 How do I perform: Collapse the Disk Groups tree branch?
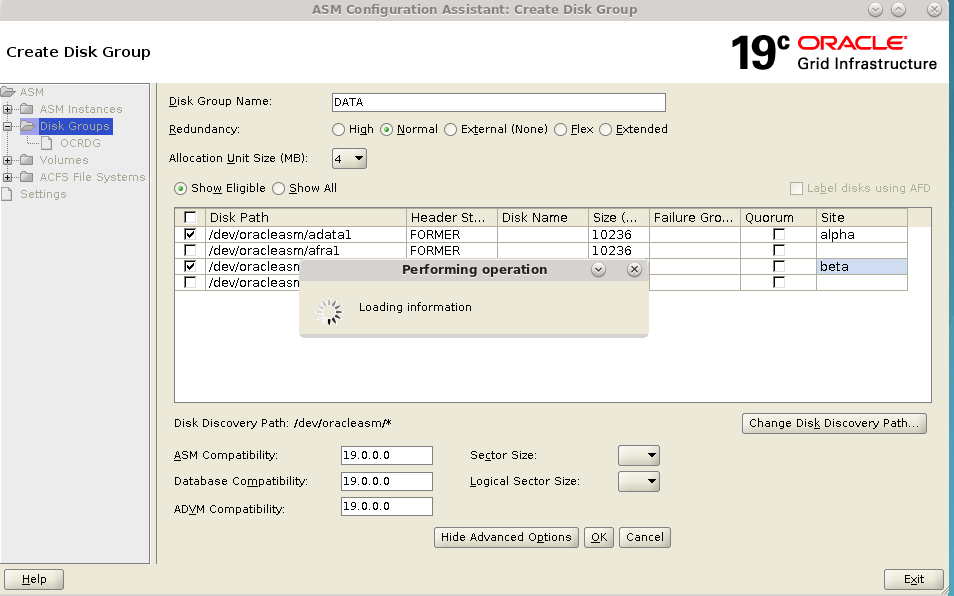pyautogui.click(x=7, y=126)
